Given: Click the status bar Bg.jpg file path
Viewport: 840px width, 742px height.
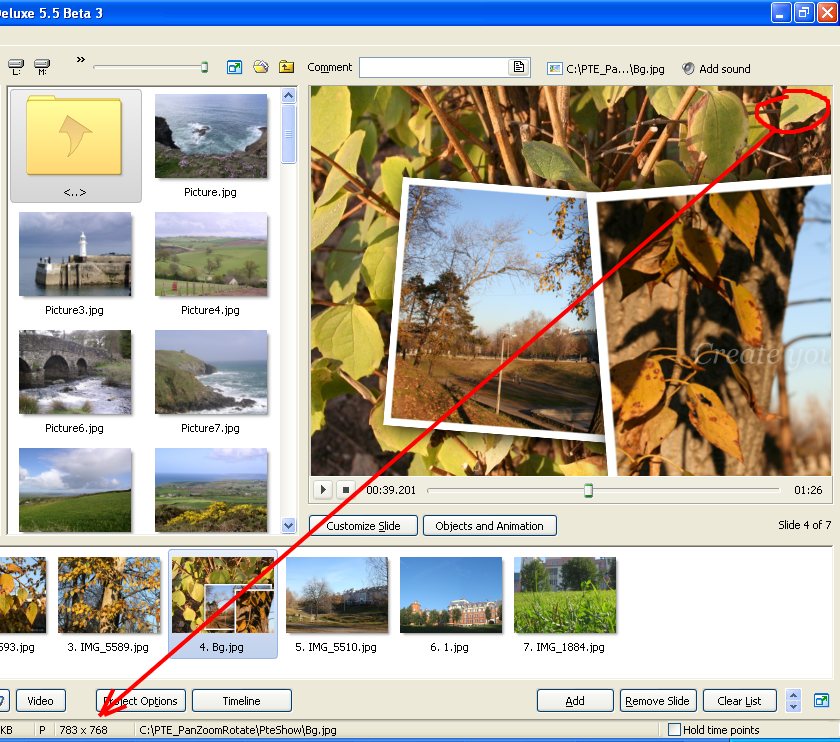Looking at the screenshot, I should [x=237, y=730].
